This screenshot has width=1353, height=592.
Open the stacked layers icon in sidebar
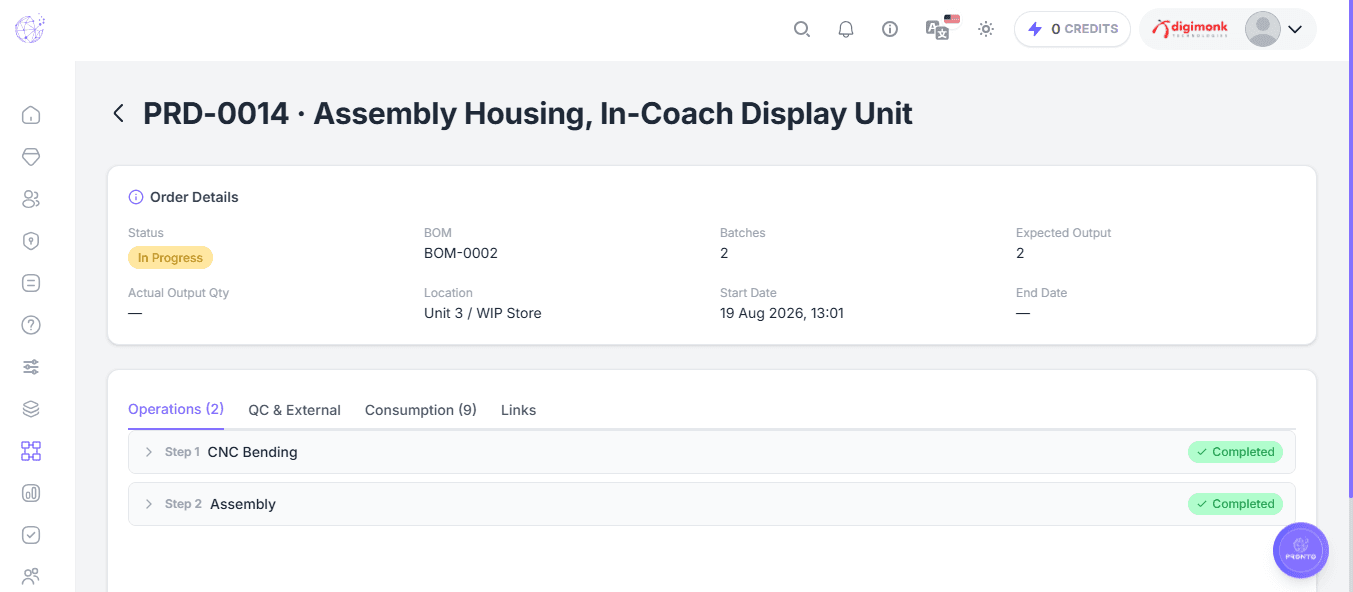pos(31,409)
